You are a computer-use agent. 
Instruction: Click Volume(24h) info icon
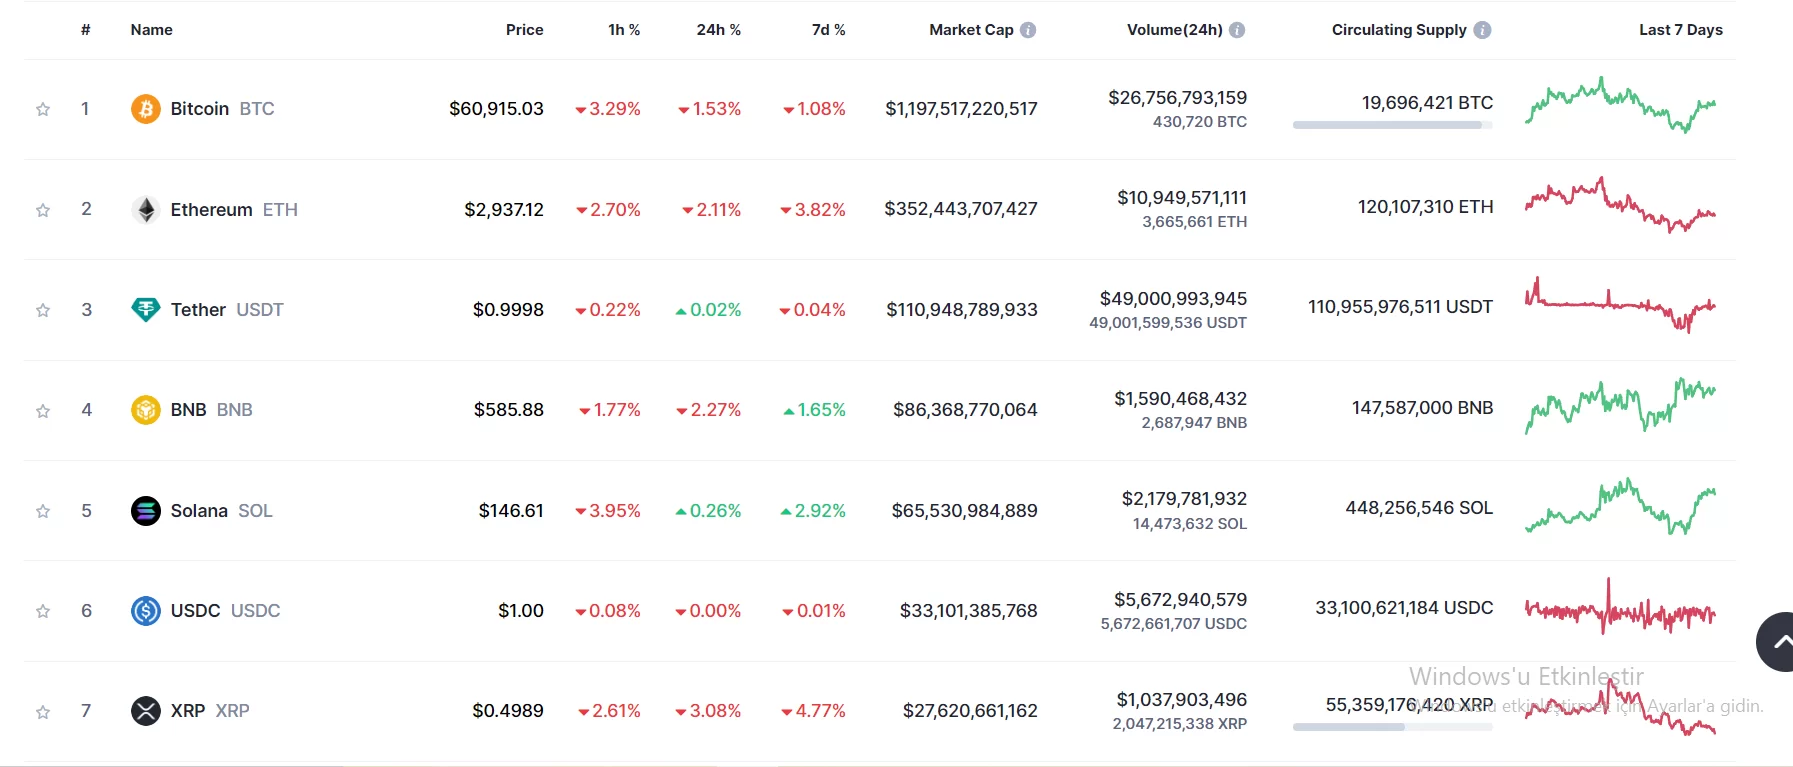click(x=1237, y=30)
